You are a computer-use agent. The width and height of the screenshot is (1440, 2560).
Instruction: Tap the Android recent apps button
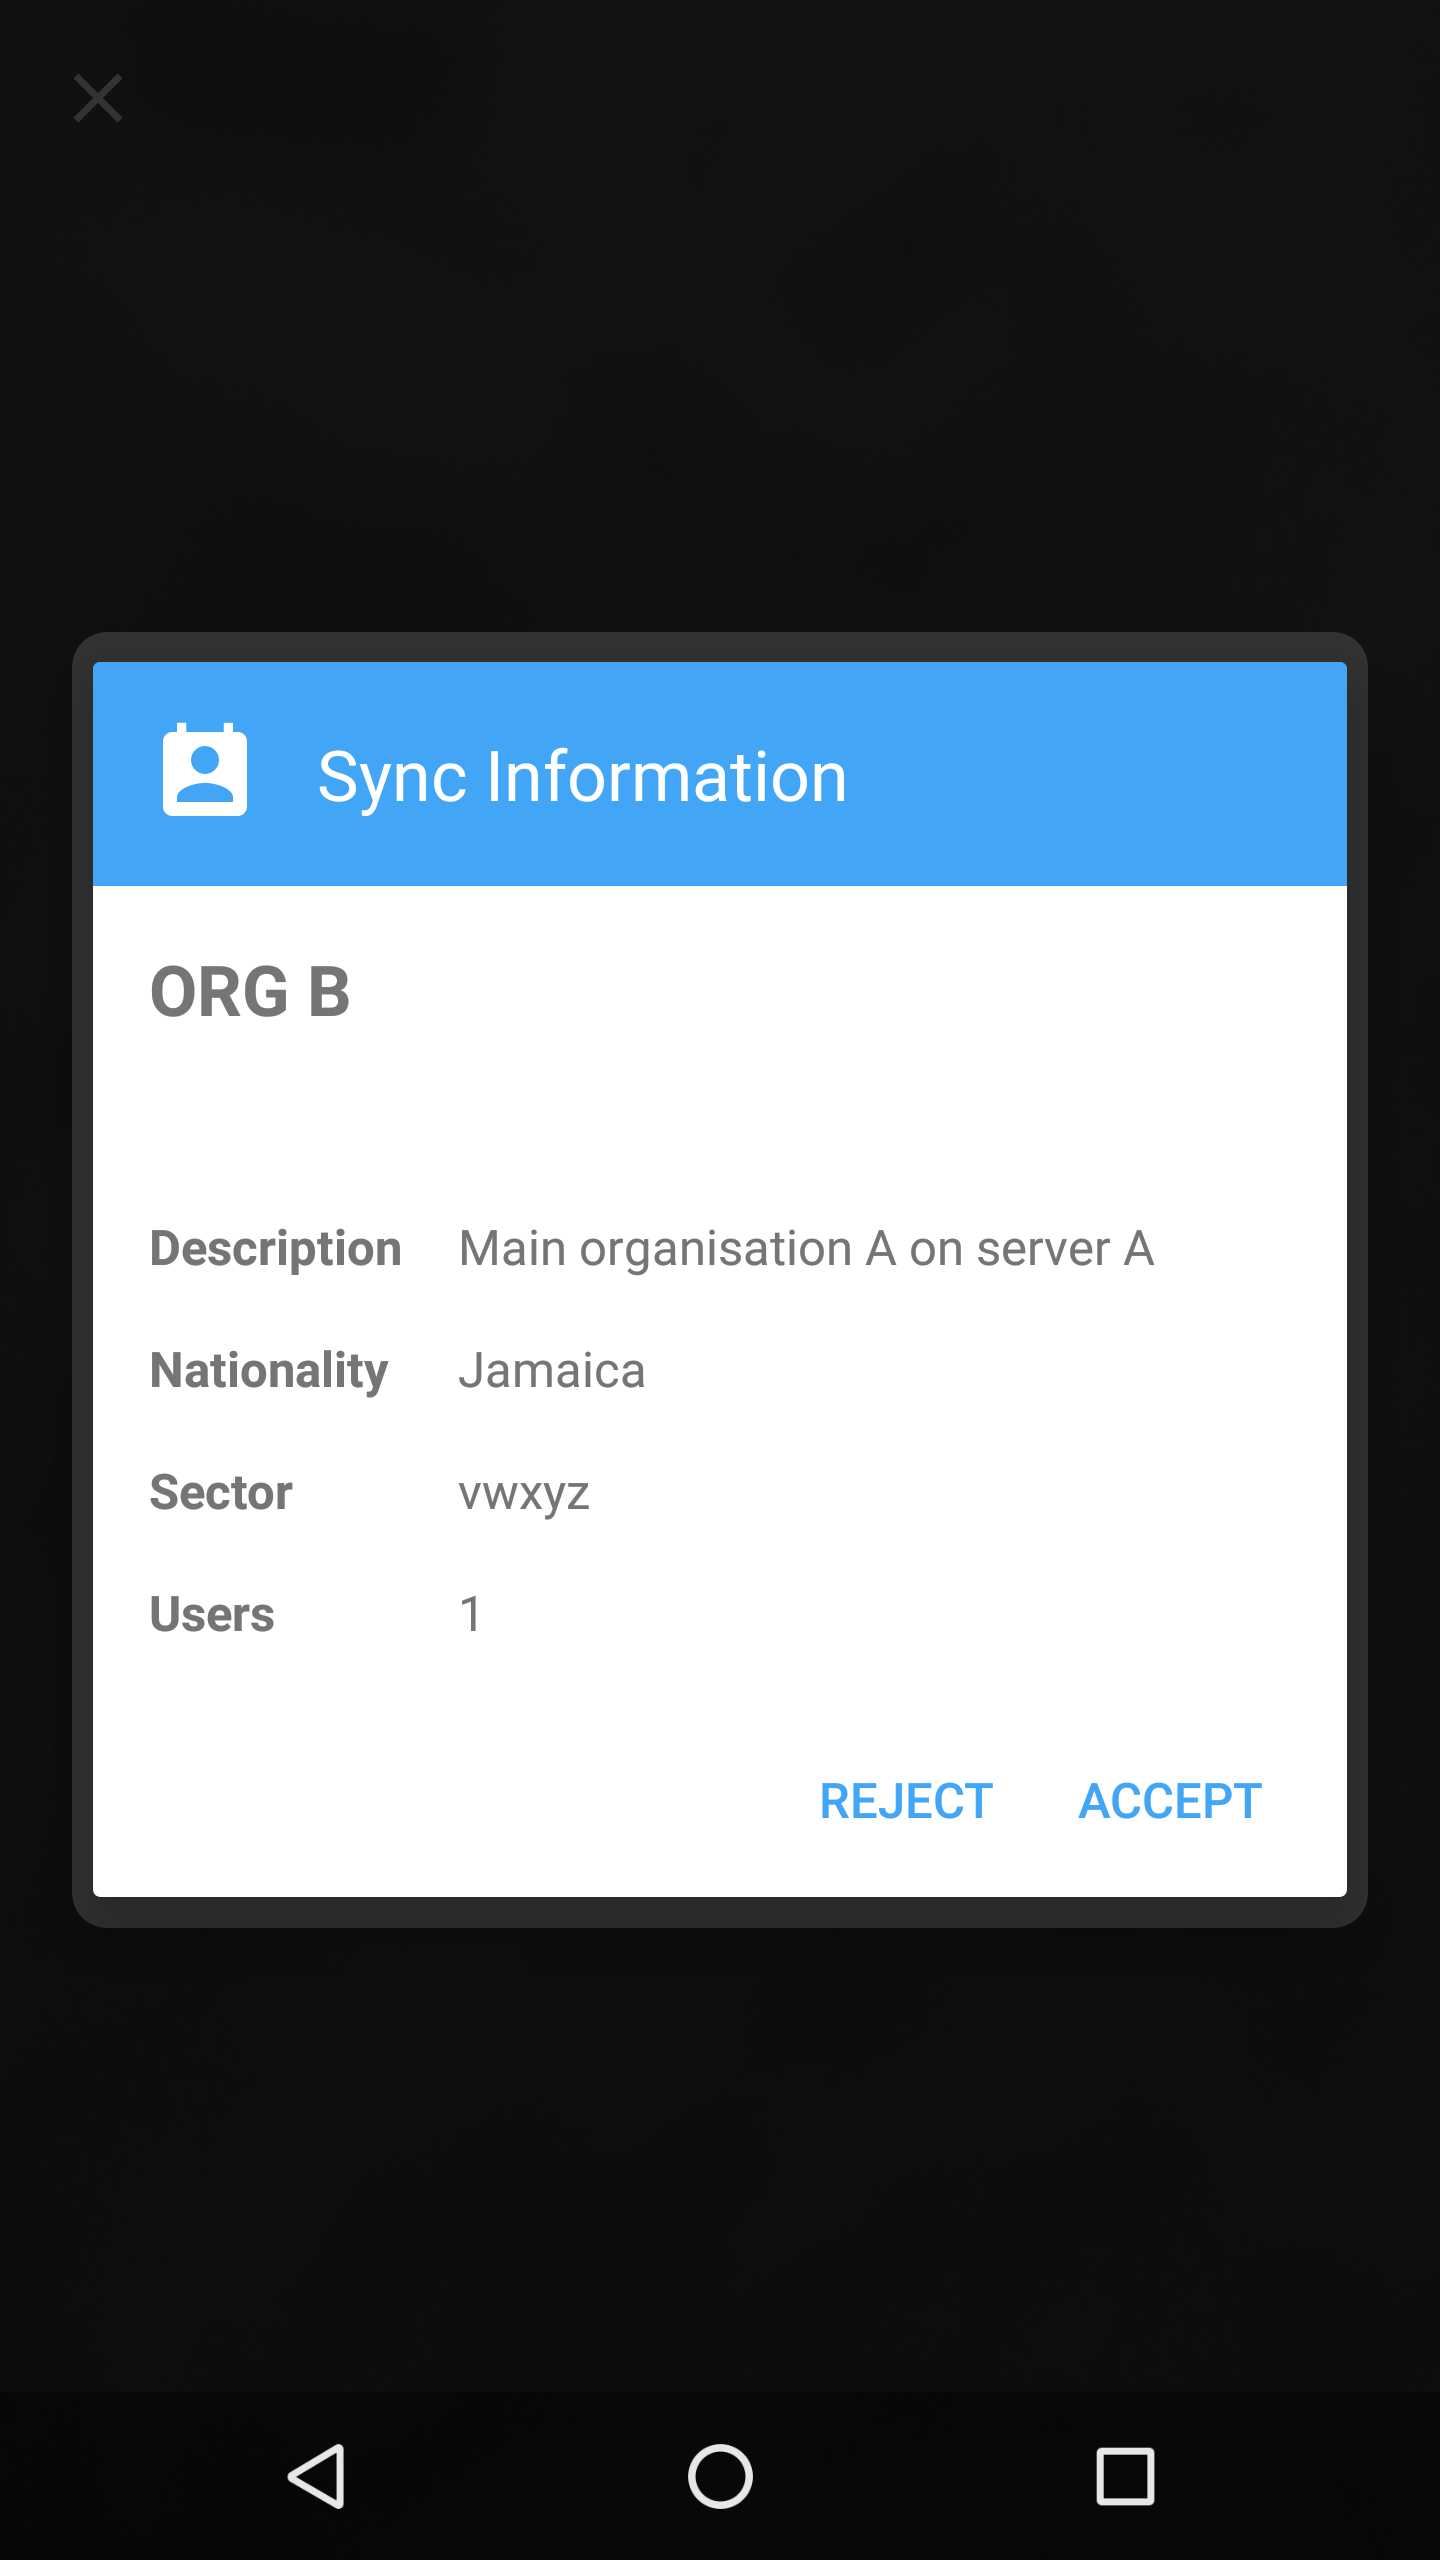coord(1125,2476)
